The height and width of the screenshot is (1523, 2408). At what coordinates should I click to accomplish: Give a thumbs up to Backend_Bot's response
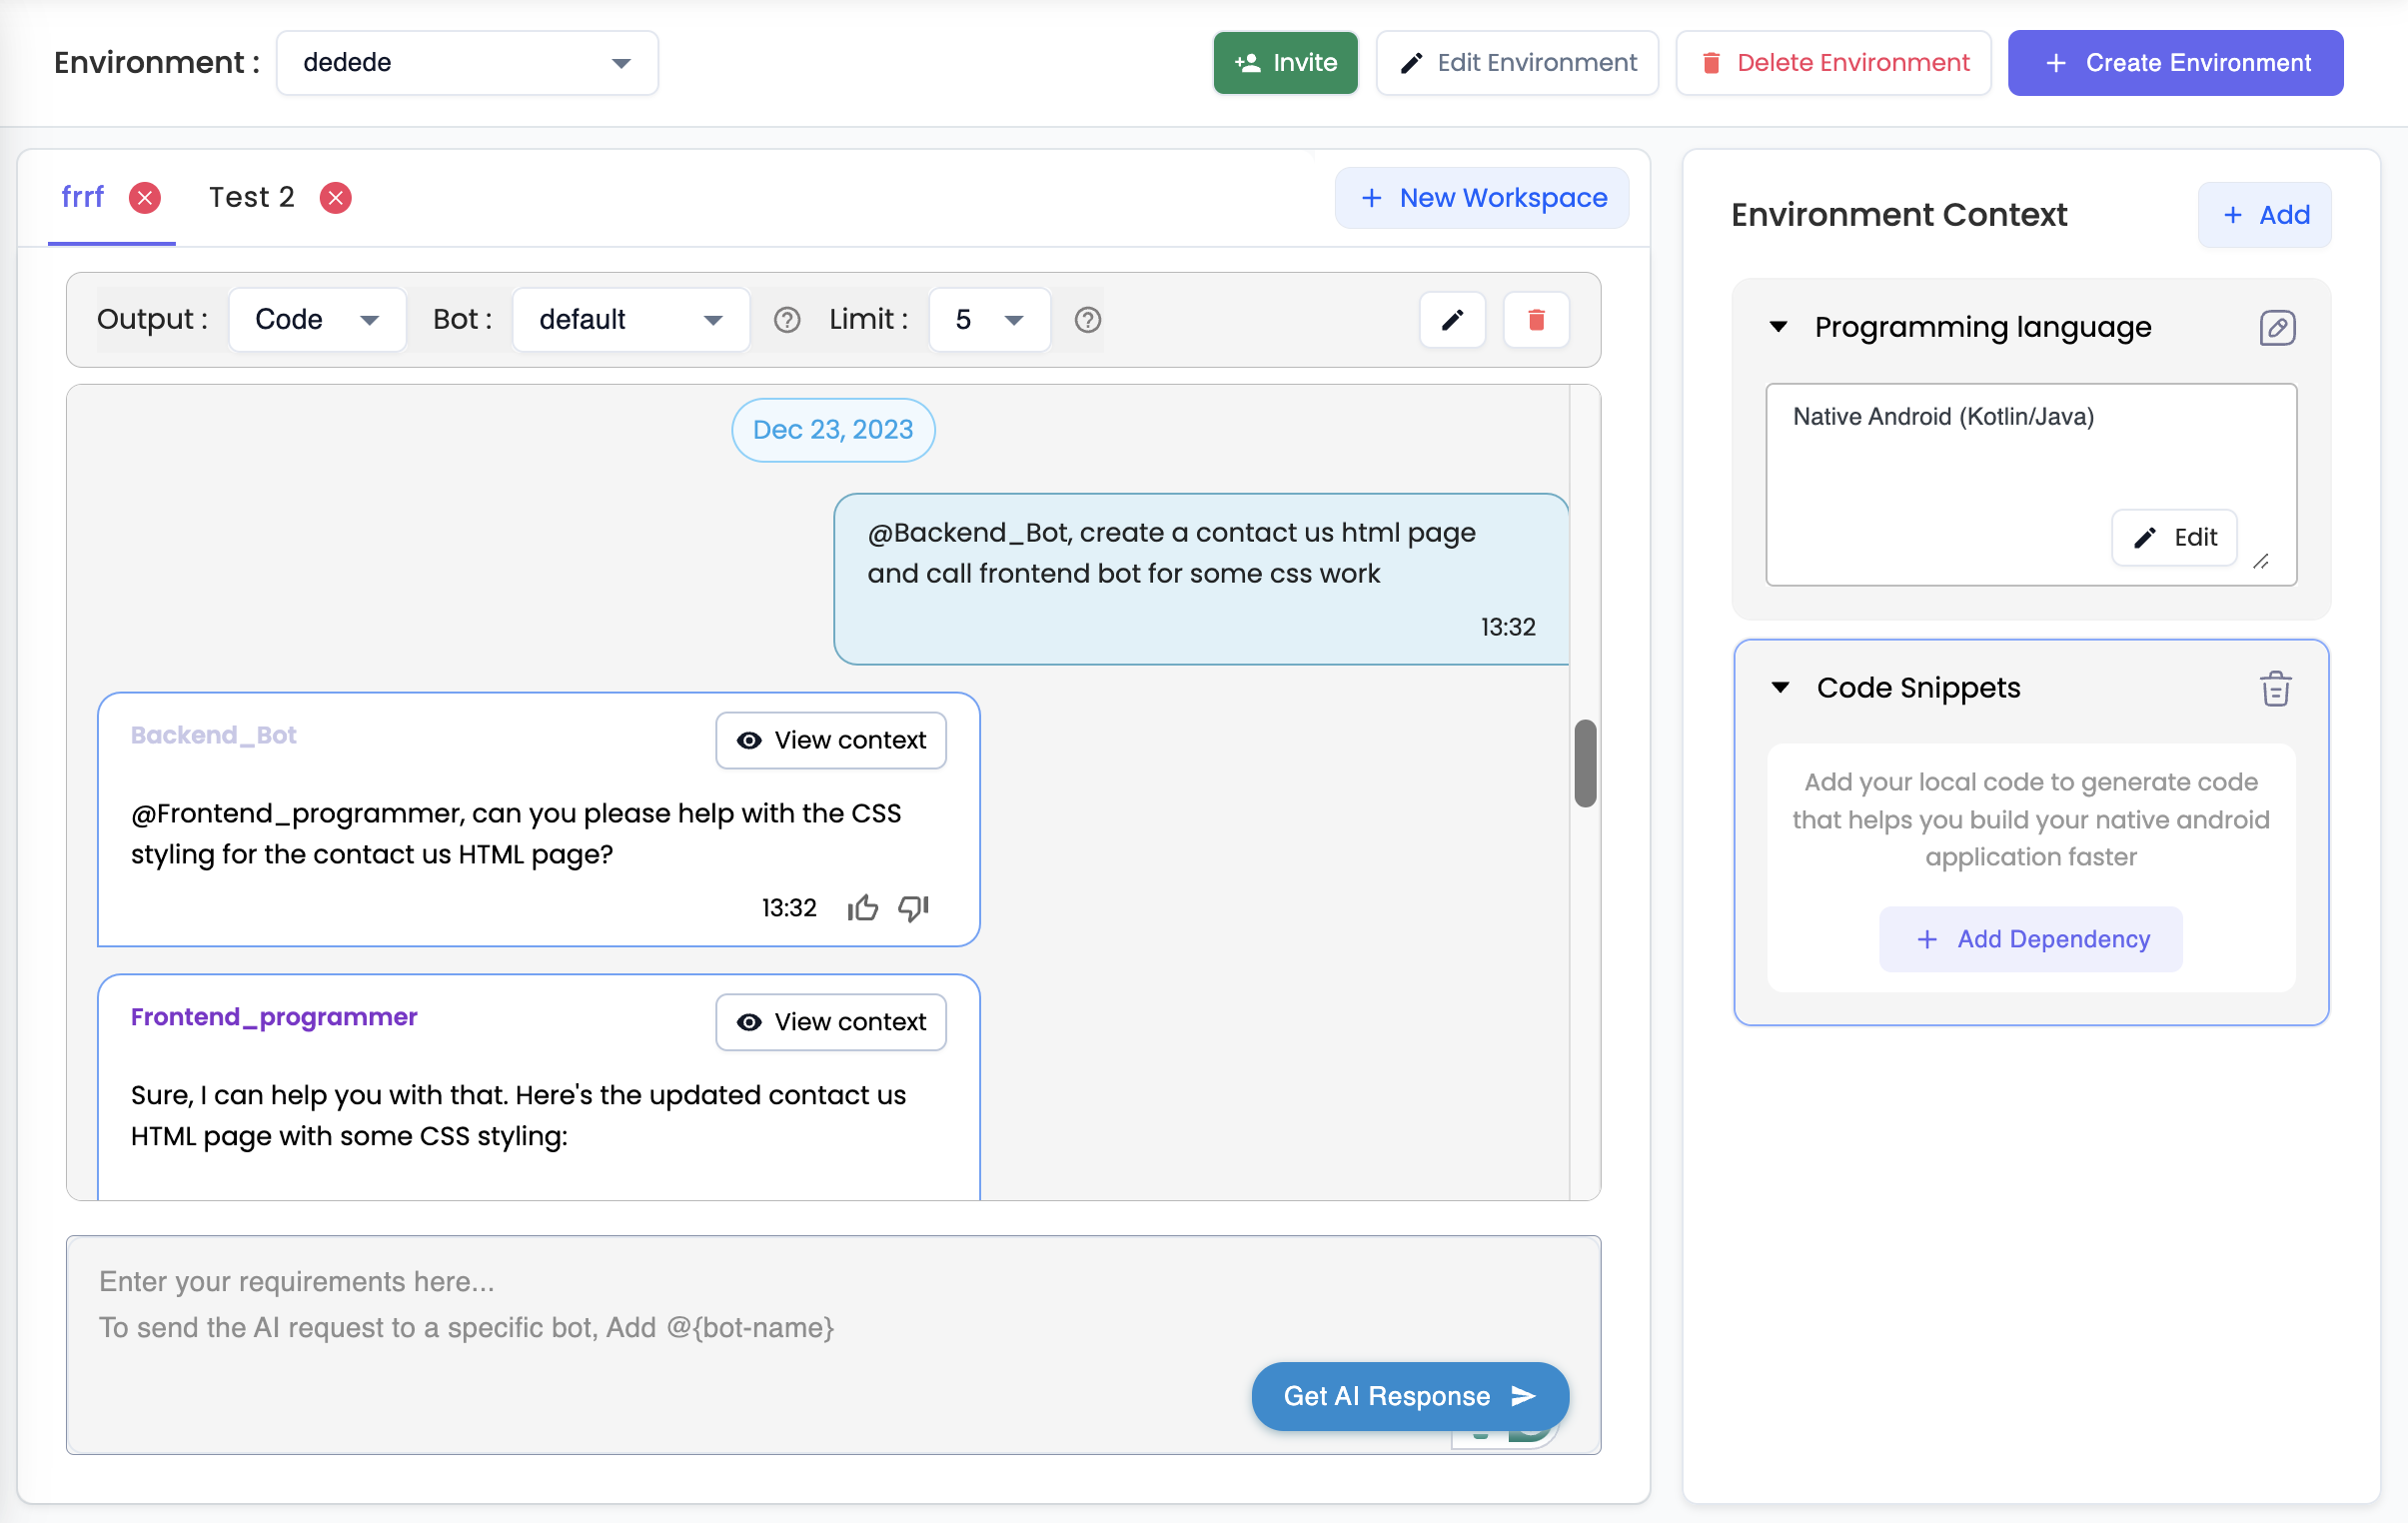[x=862, y=907]
